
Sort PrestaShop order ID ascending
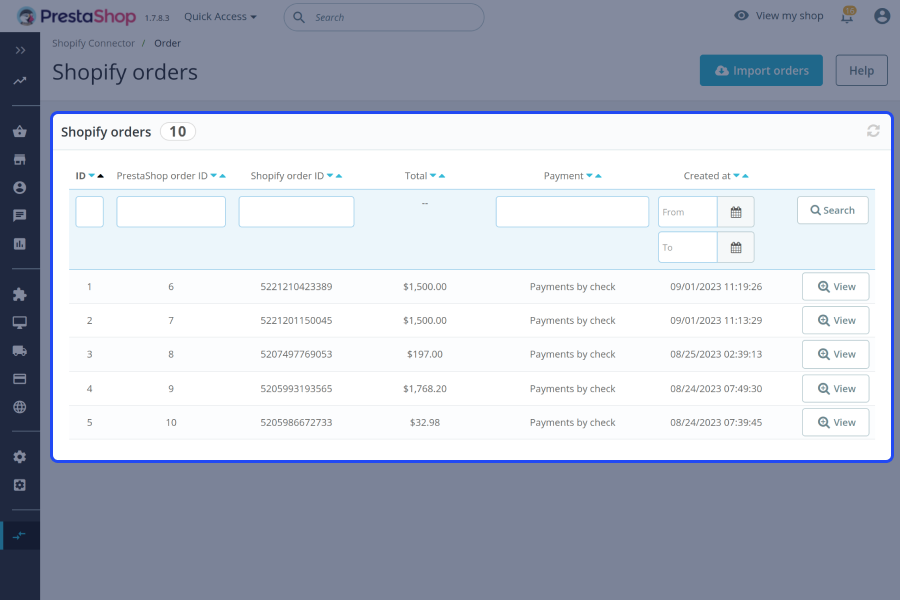(x=223, y=176)
